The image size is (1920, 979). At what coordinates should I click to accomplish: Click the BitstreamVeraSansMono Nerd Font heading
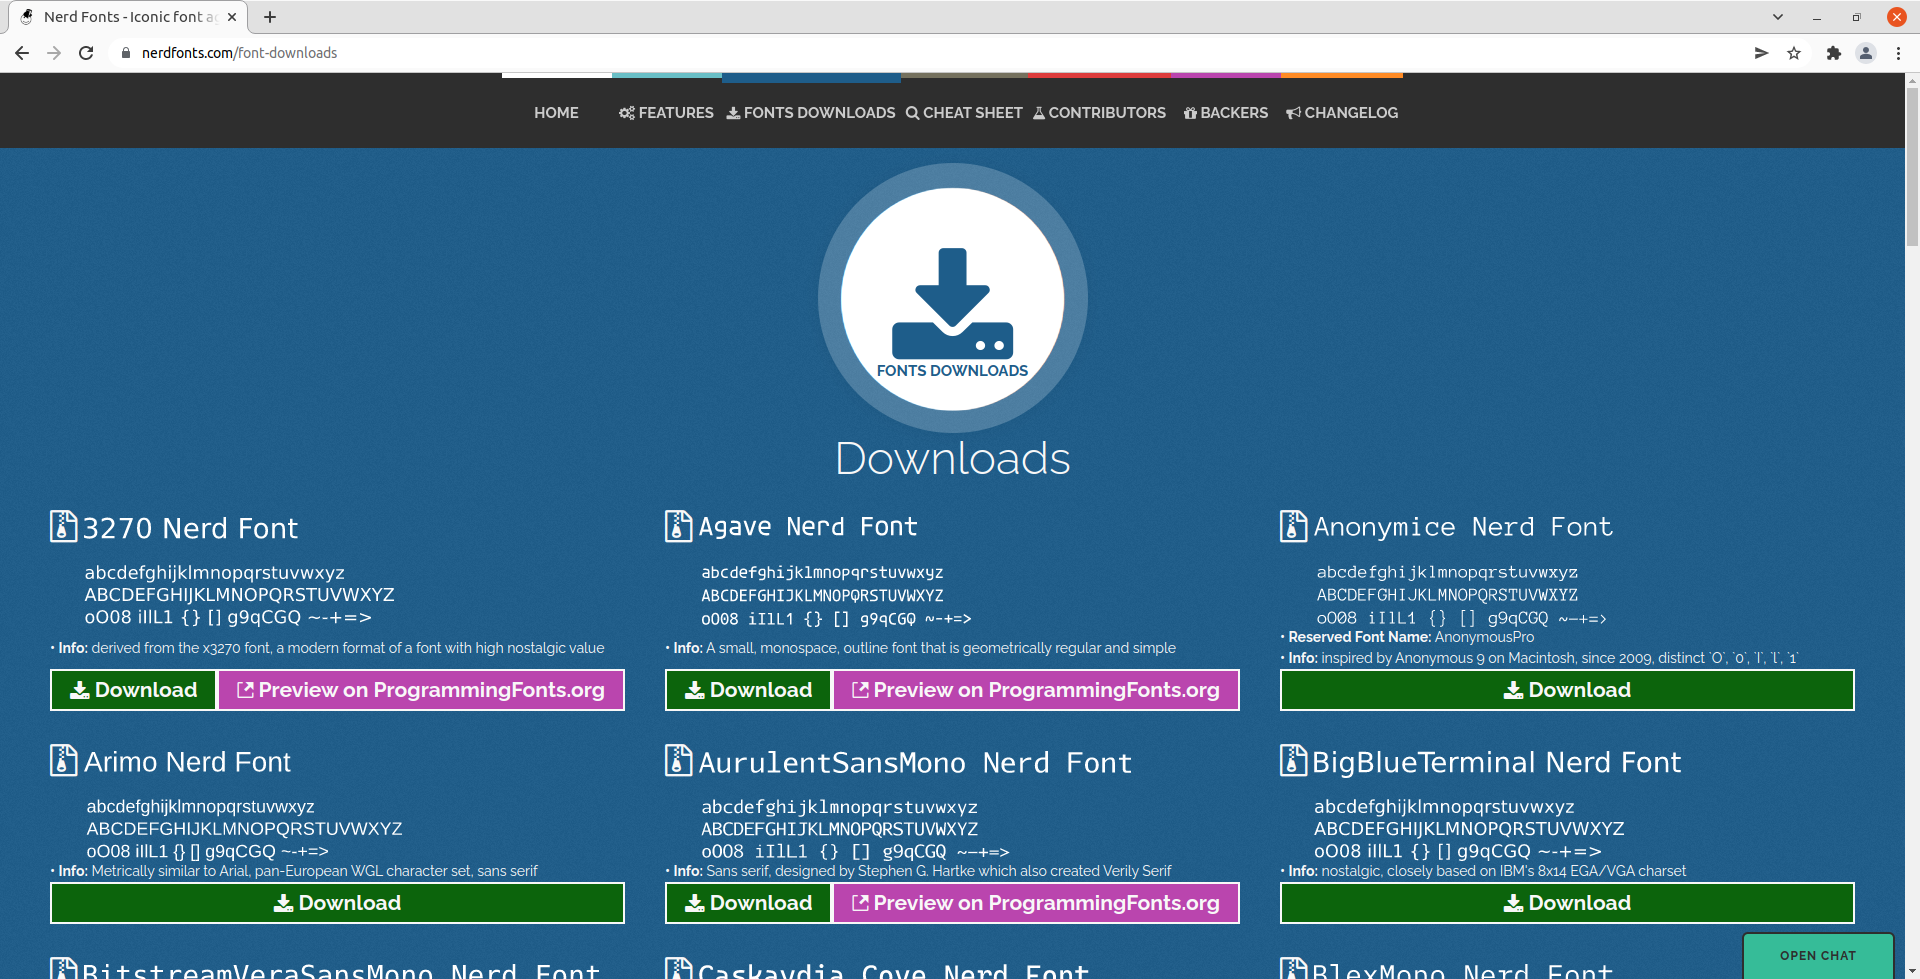(x=341, y=969)
